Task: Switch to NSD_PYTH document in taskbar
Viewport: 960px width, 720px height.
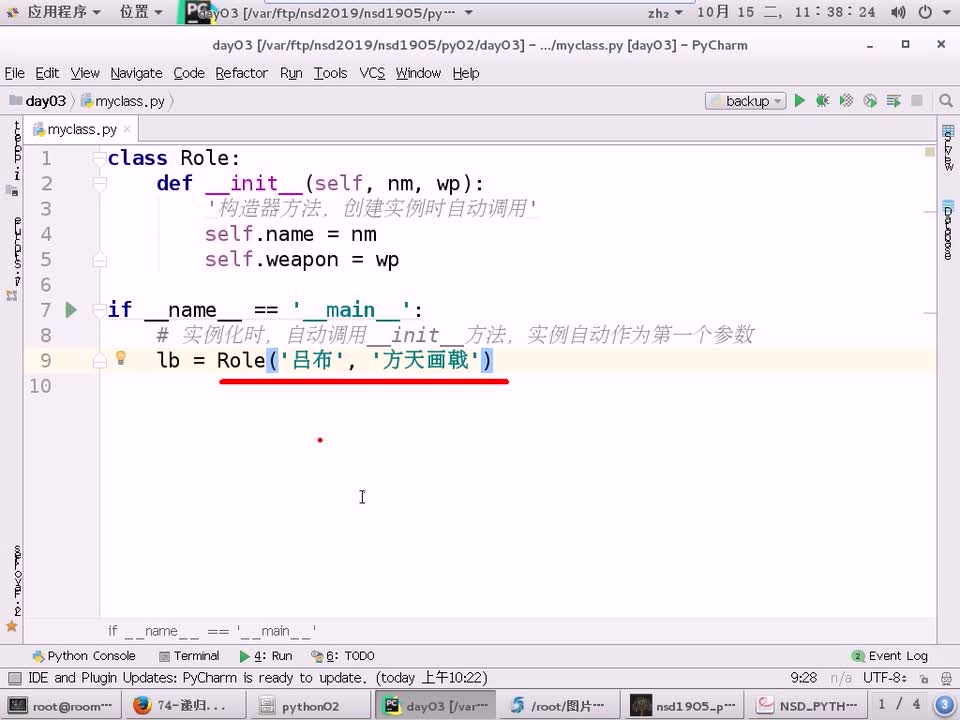Action: [807, 705]
